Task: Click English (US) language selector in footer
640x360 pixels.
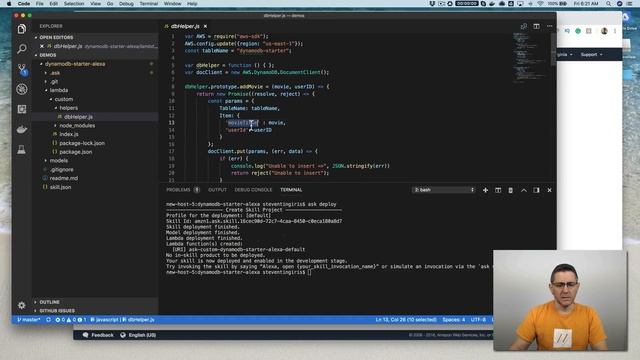Action: click(138, 335)
